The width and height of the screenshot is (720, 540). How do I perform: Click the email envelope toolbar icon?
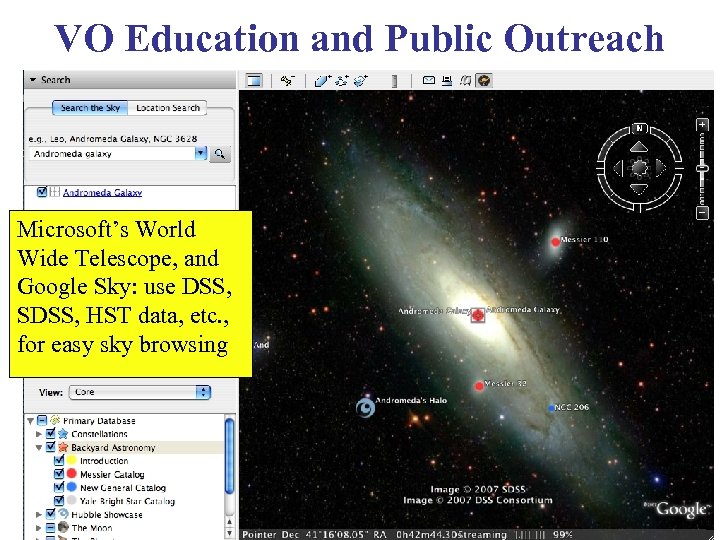[429, 80]
